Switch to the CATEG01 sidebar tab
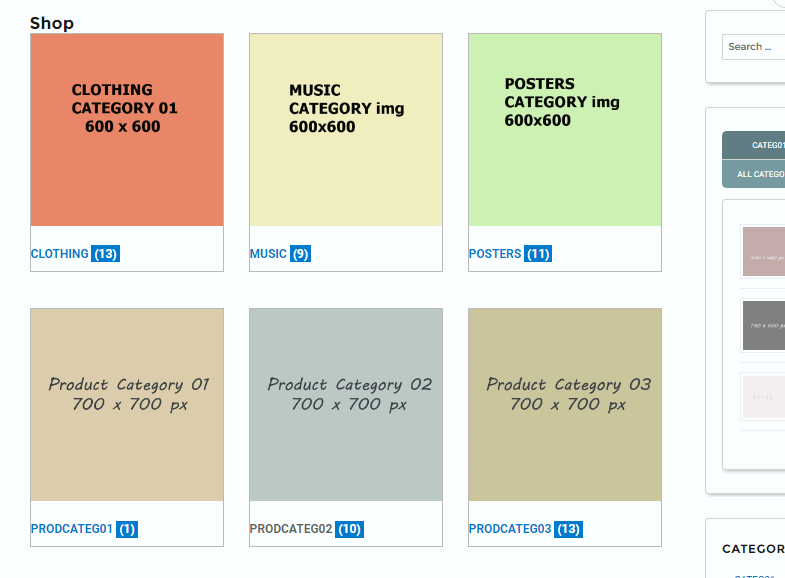 click(x=753, y=145)
